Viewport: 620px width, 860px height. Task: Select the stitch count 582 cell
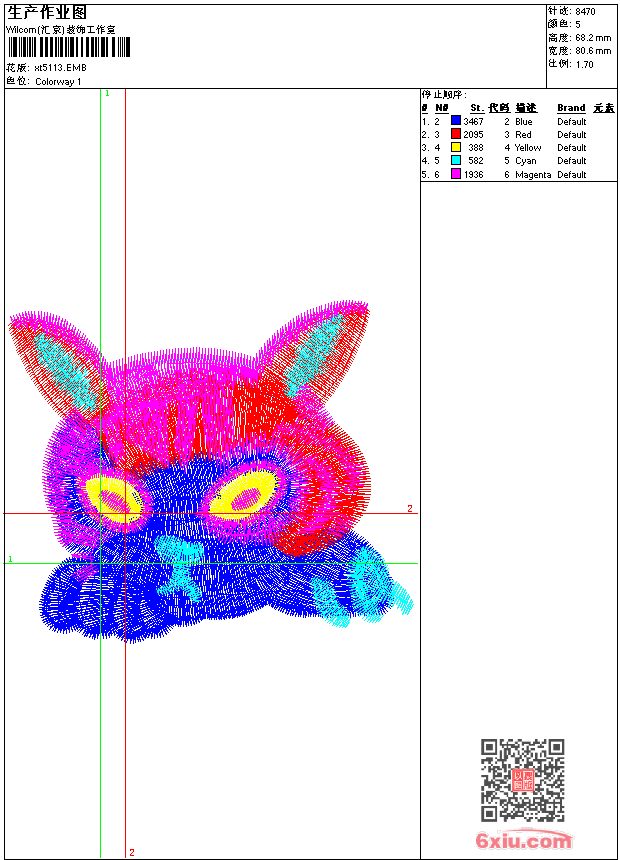tap(476, 161)
